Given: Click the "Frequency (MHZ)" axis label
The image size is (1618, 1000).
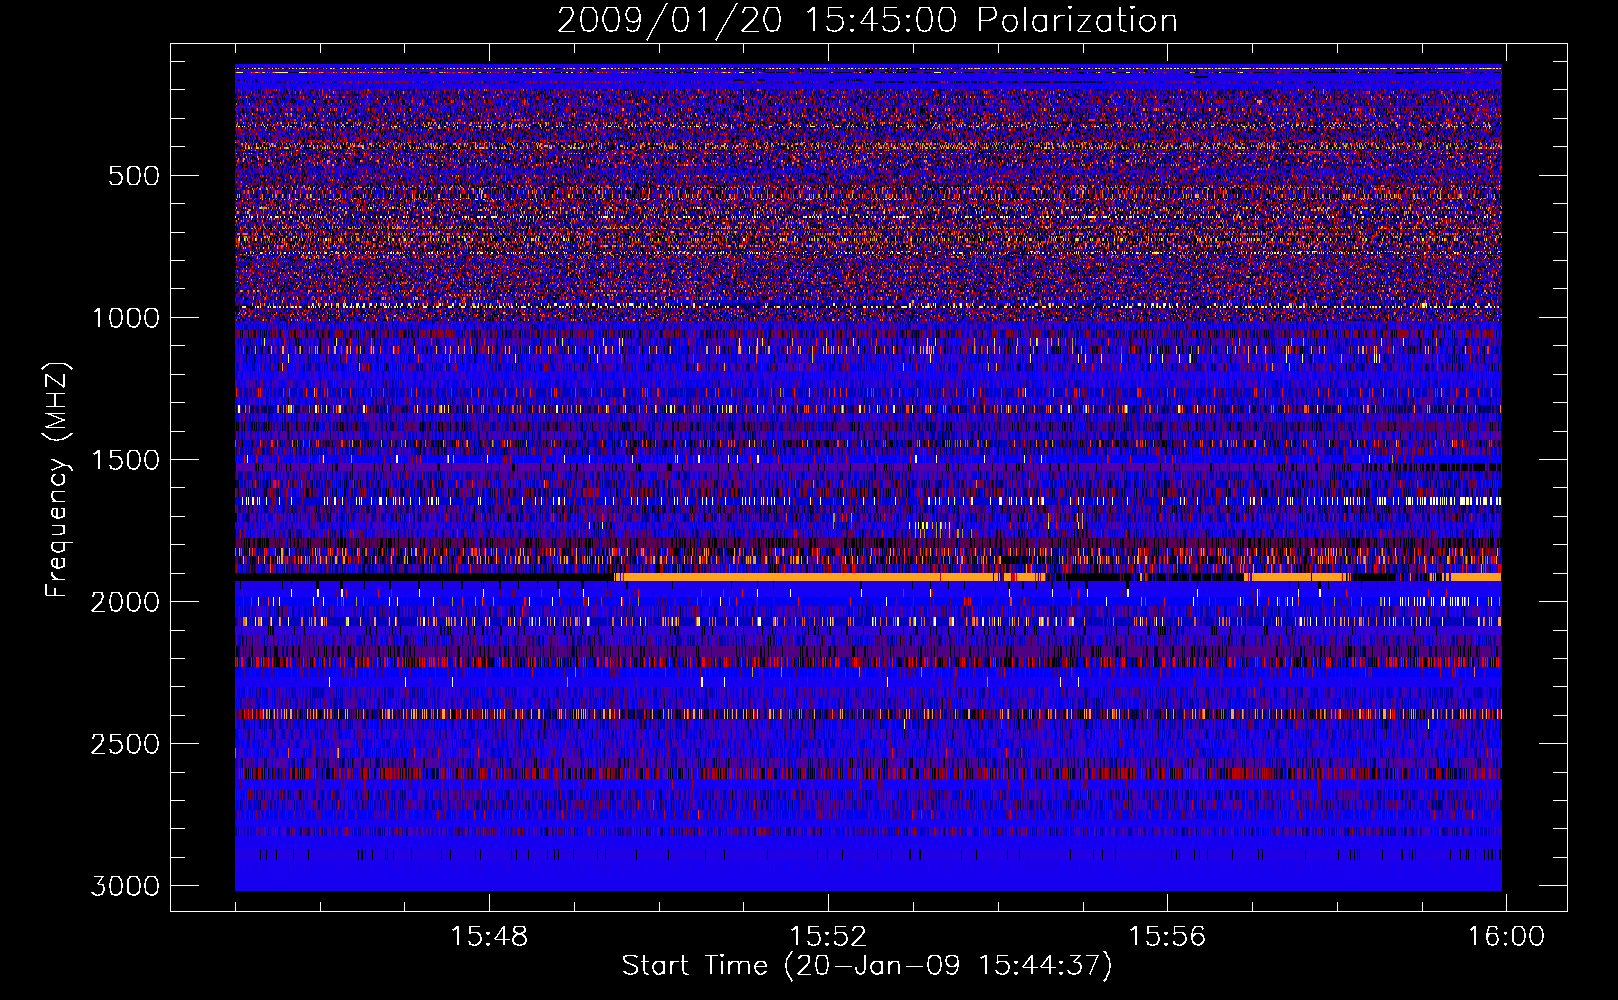Looking at the screenshot, I should tap(58, 480).
